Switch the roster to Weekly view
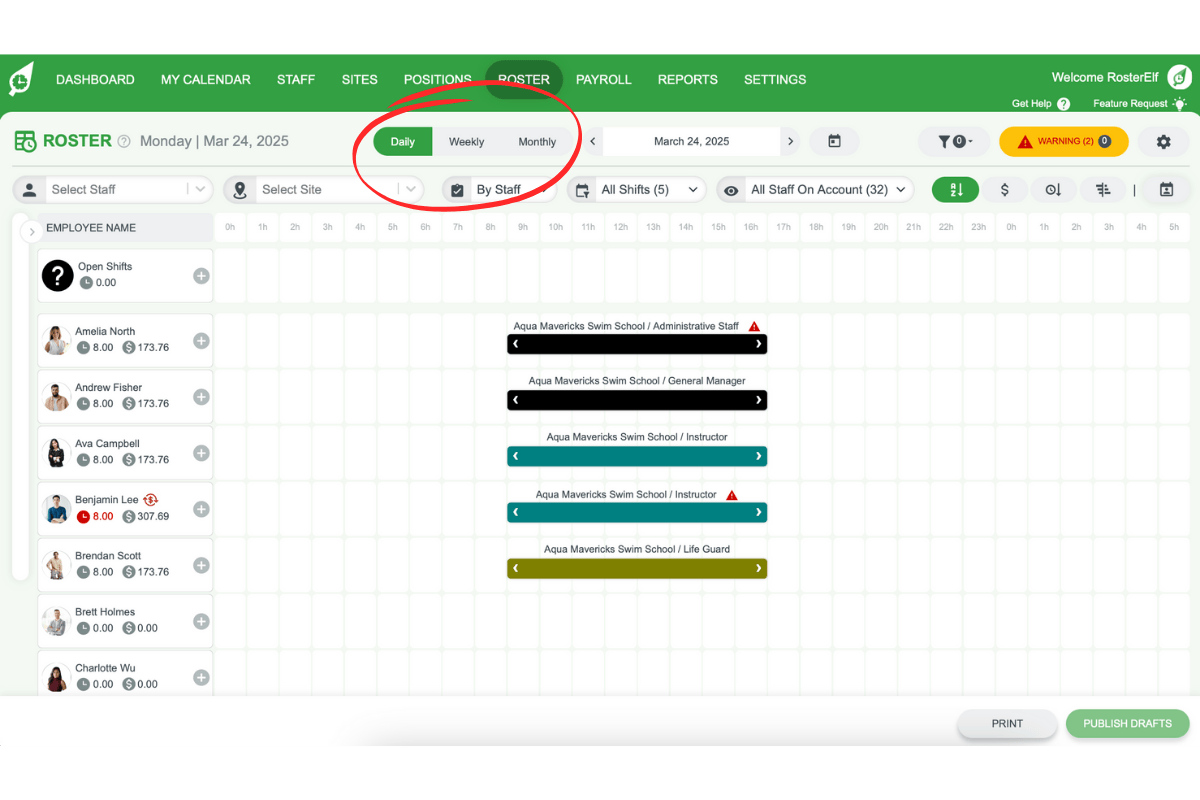 pos(466,141)
